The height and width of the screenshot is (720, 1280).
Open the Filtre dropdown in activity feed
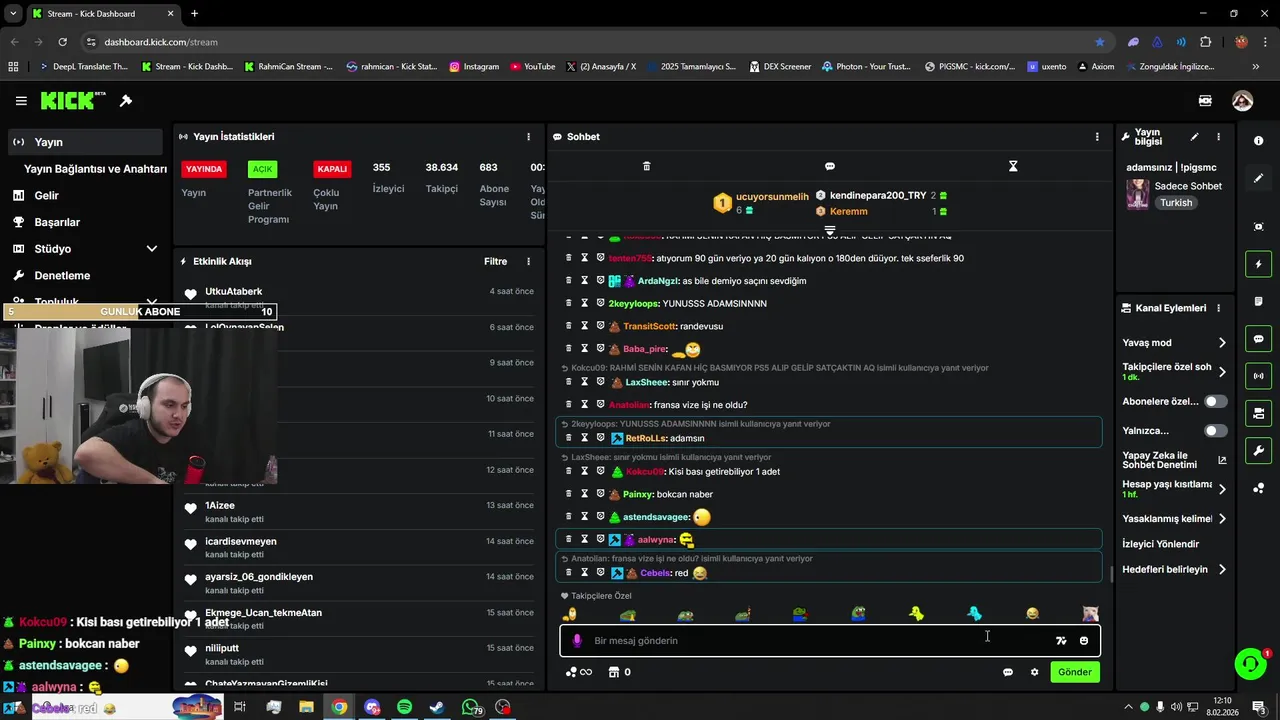496,262
